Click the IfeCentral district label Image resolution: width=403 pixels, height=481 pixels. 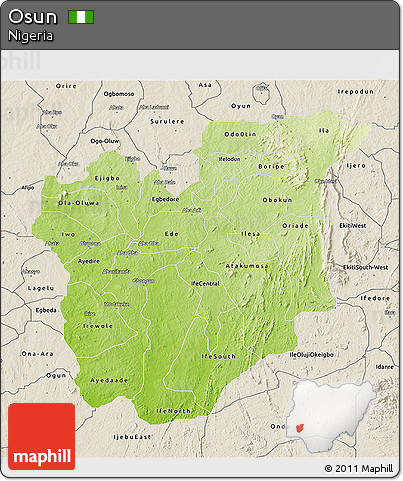(205, 284)
